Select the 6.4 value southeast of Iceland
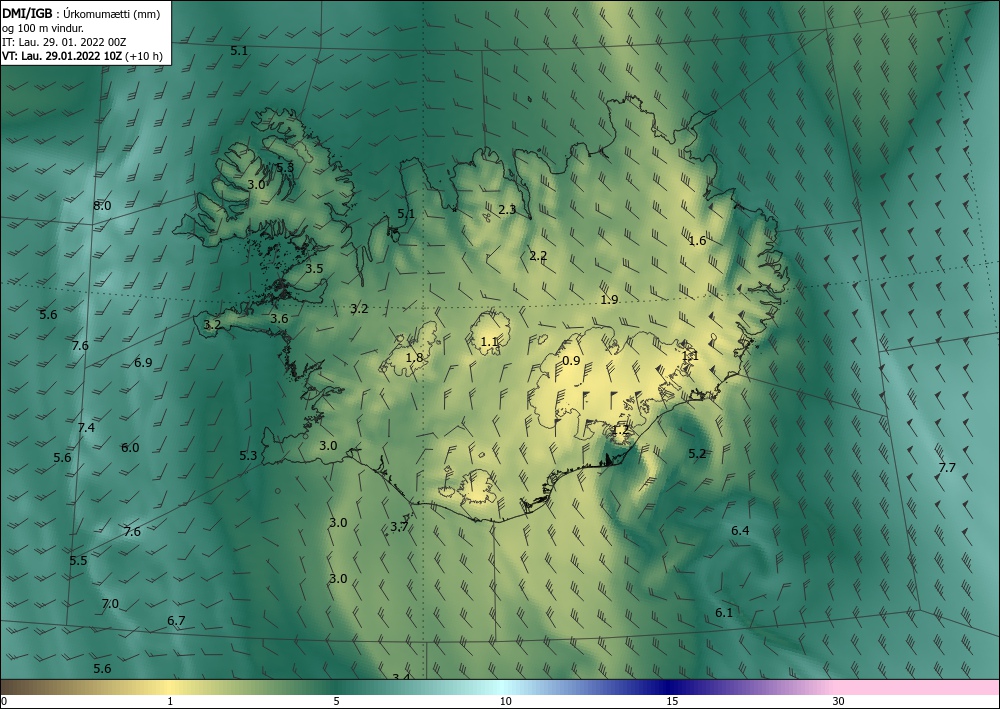Viewport: 1000px width, 709px height. click(740, 530)
